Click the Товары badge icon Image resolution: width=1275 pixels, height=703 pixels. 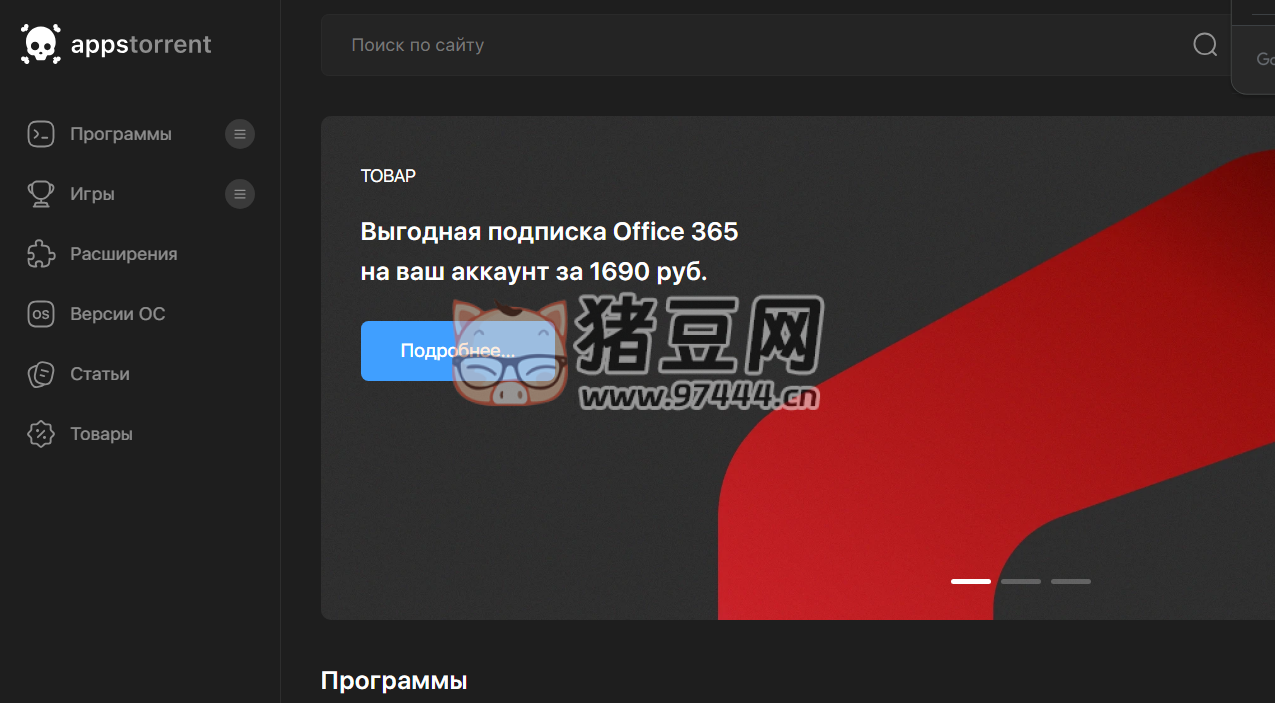[x=41, y=433]
